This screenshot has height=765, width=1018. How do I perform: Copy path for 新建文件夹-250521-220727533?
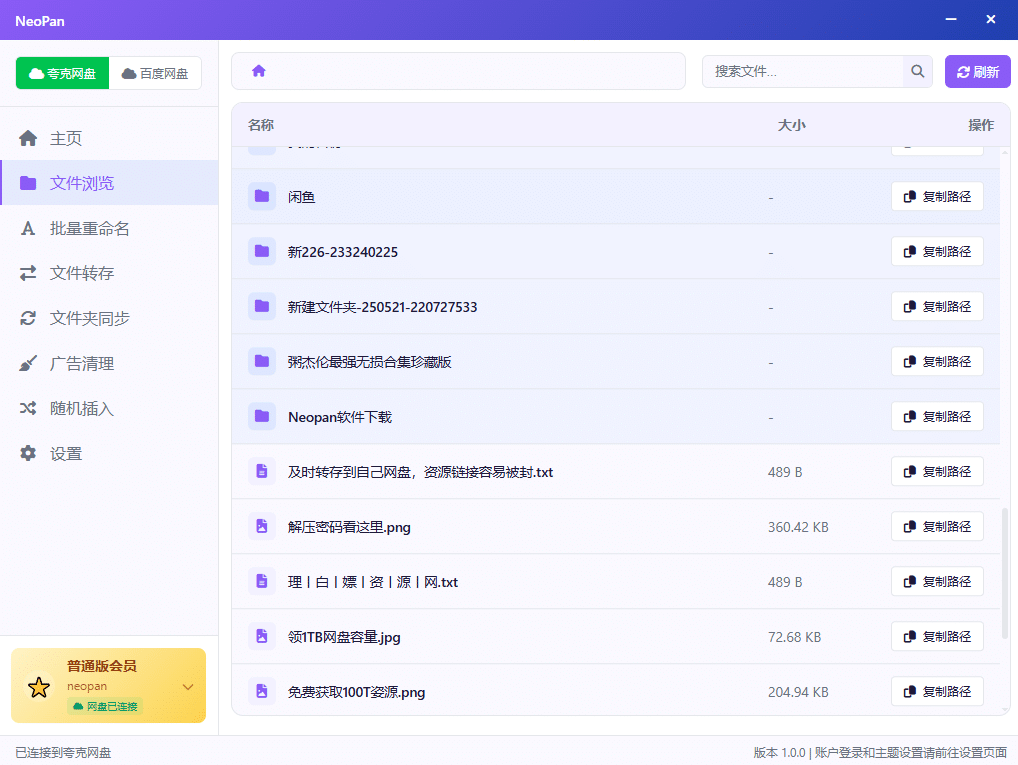coord(937,307)
